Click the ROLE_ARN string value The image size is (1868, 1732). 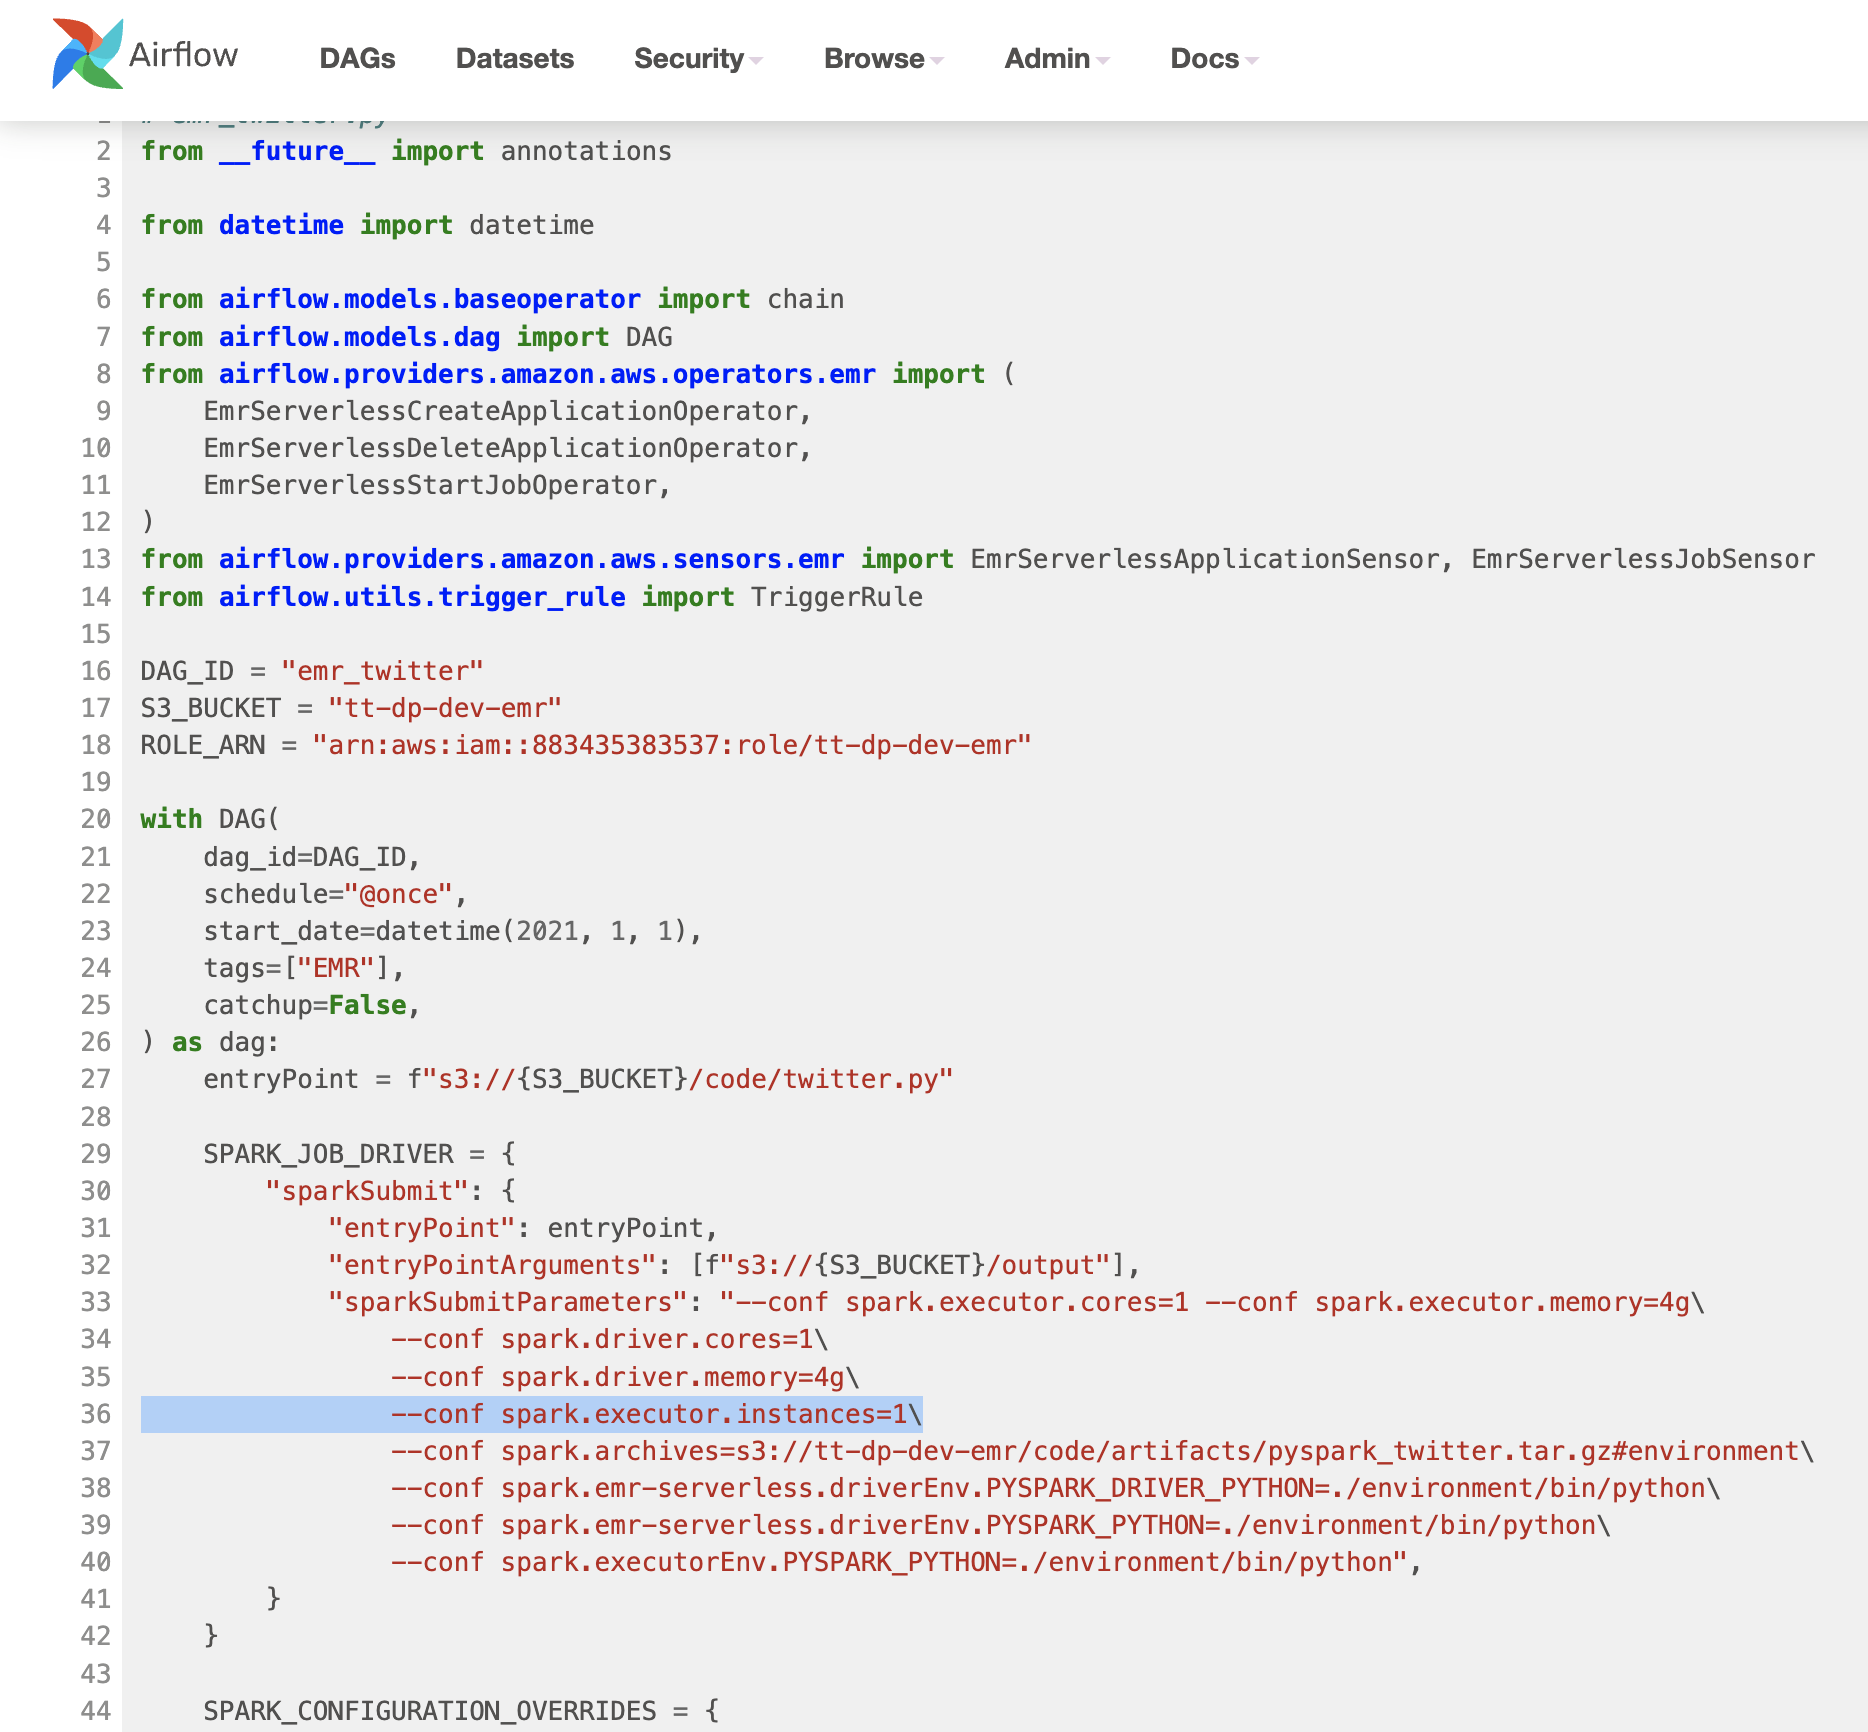pyautogui.click(x=671, y=745)
